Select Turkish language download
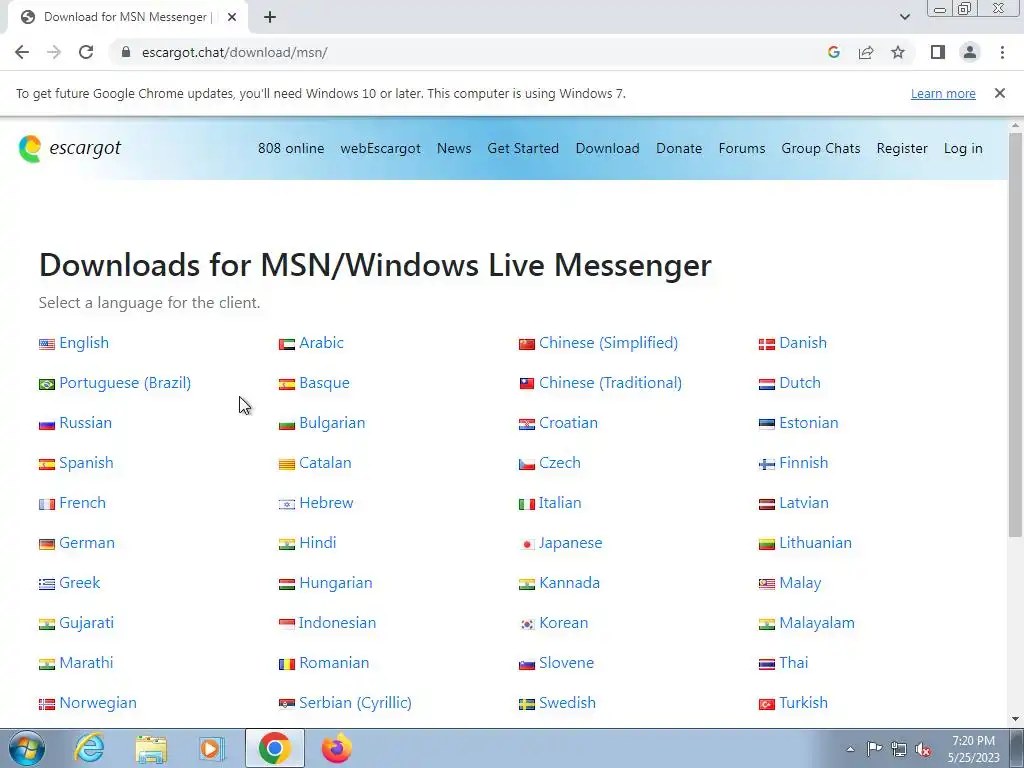 tap(803, 703)
